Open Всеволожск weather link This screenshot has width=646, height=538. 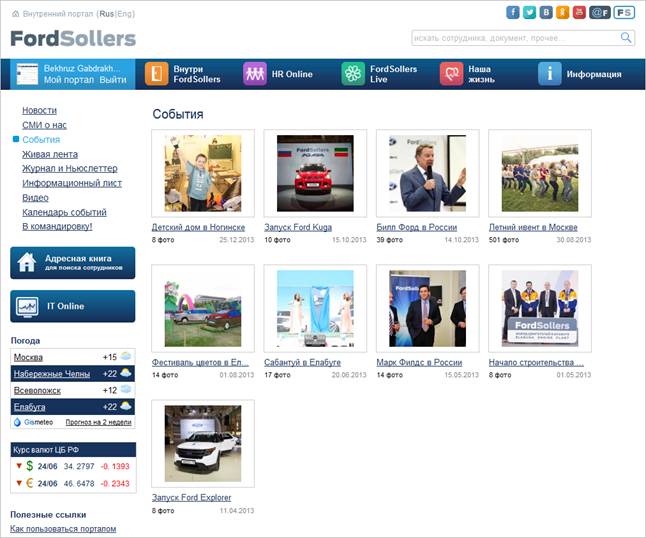click(37, 390)
